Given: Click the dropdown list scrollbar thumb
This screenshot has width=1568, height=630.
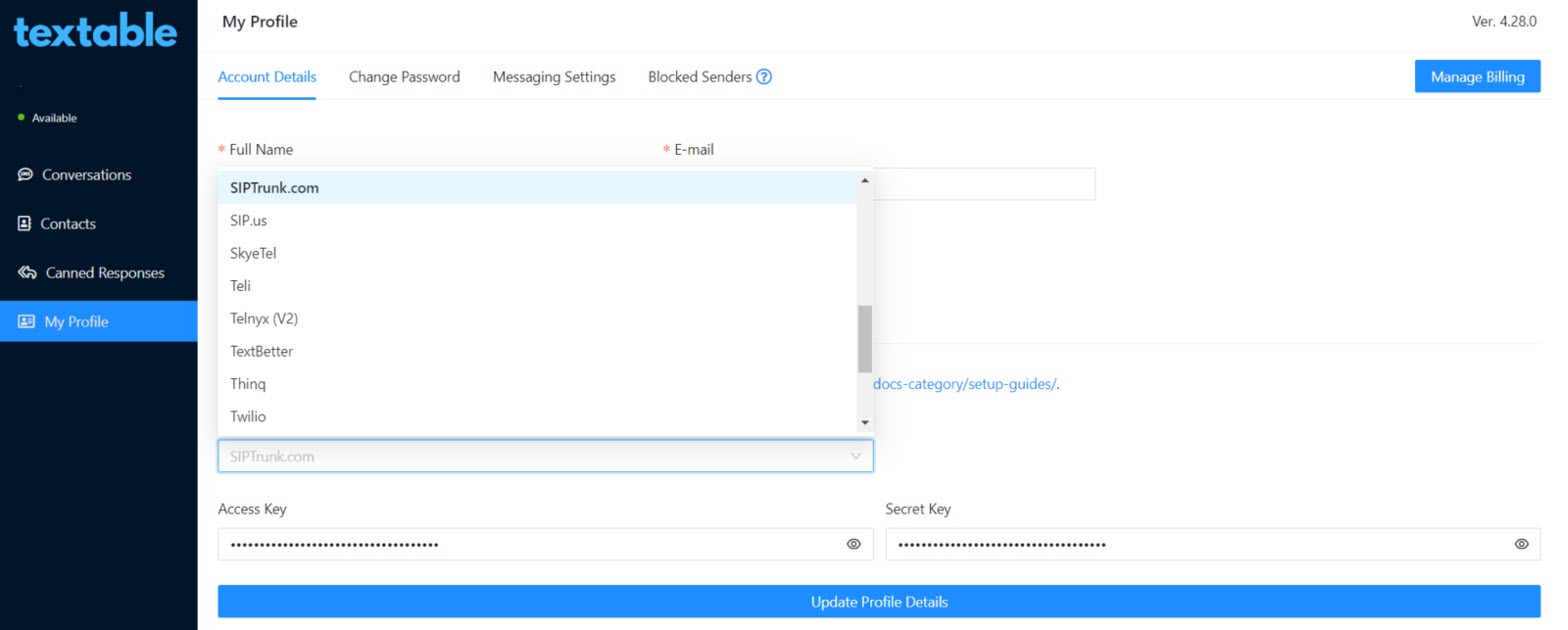Looking at the screenshot, I should pos(865,339).
